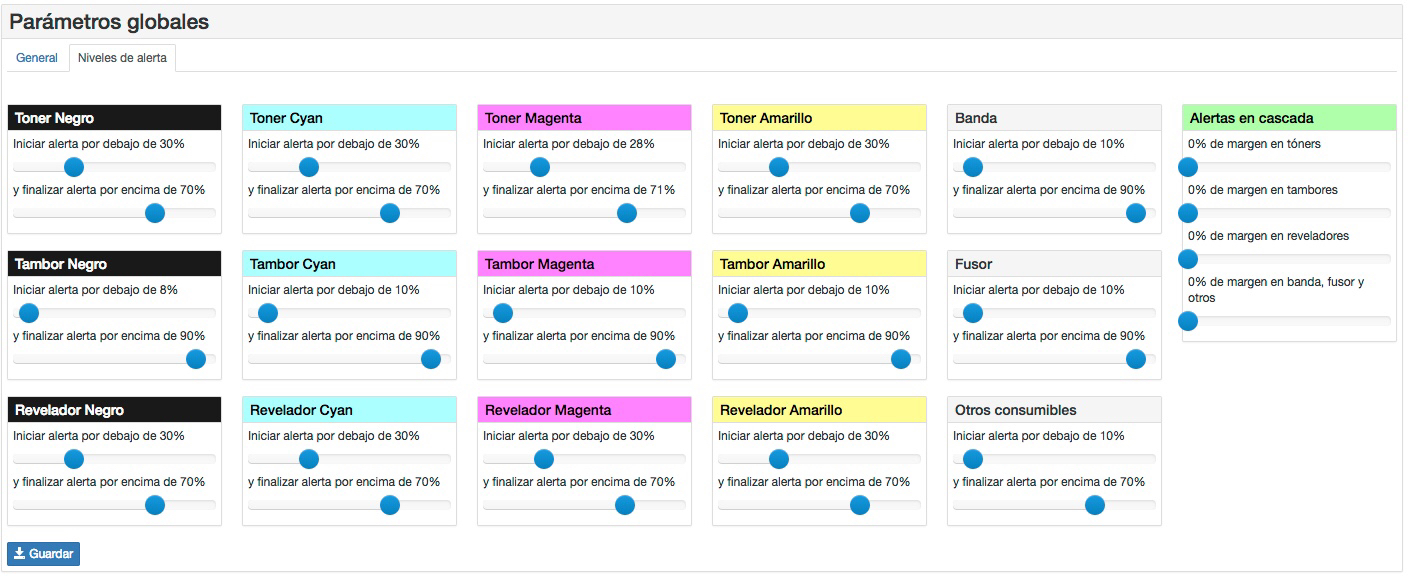Click the Tambor Amarillo yellow header
The image size is (1408, 580).
click(819, 264)
